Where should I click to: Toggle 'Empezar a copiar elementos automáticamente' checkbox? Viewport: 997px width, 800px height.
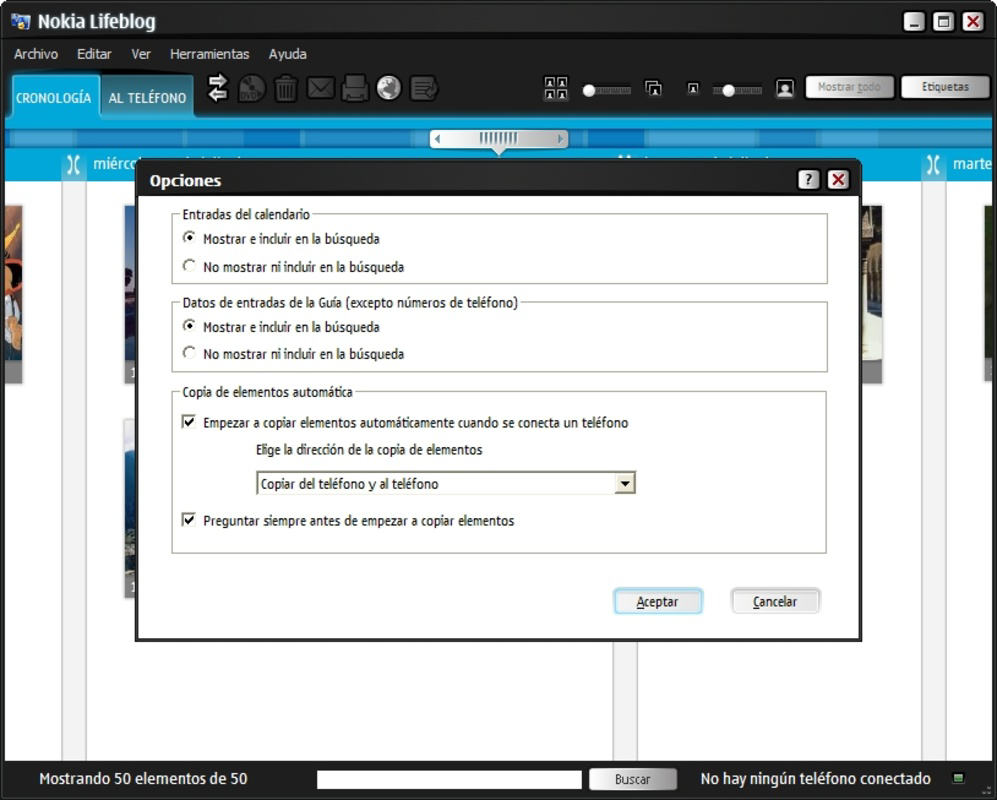point(189,422)
